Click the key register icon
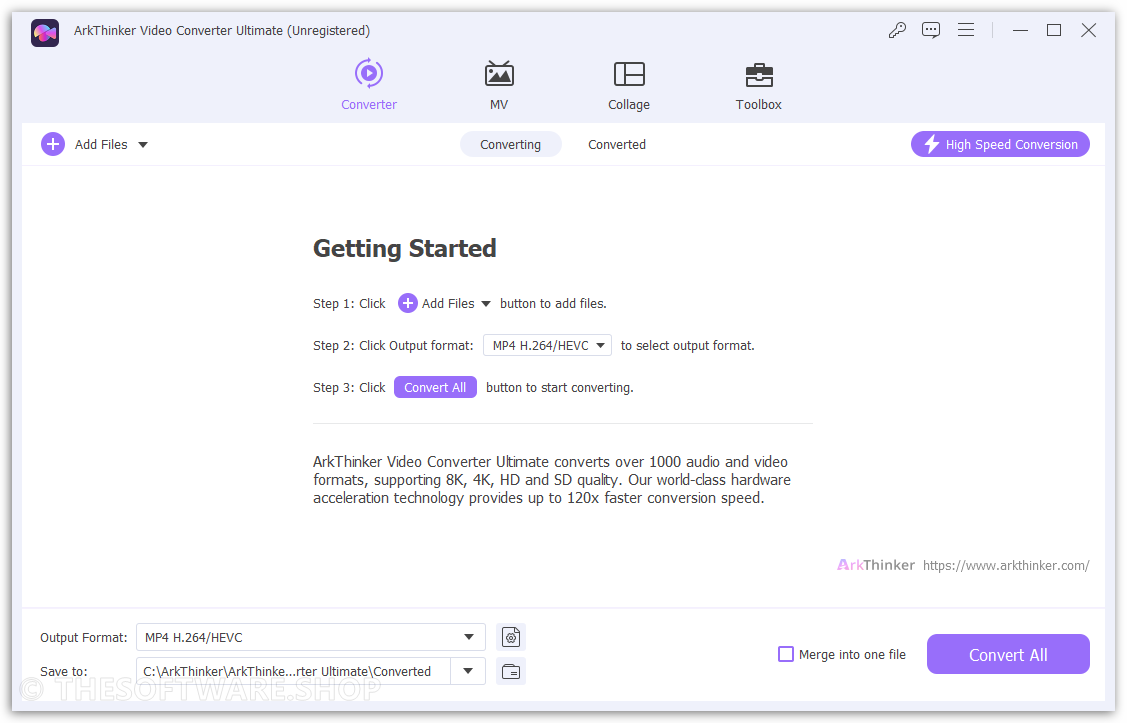 pos(896,30)
